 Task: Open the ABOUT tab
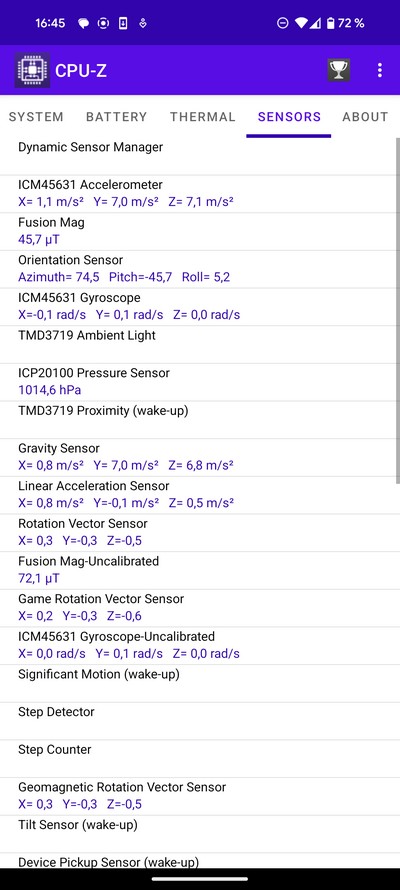(365, 117)
